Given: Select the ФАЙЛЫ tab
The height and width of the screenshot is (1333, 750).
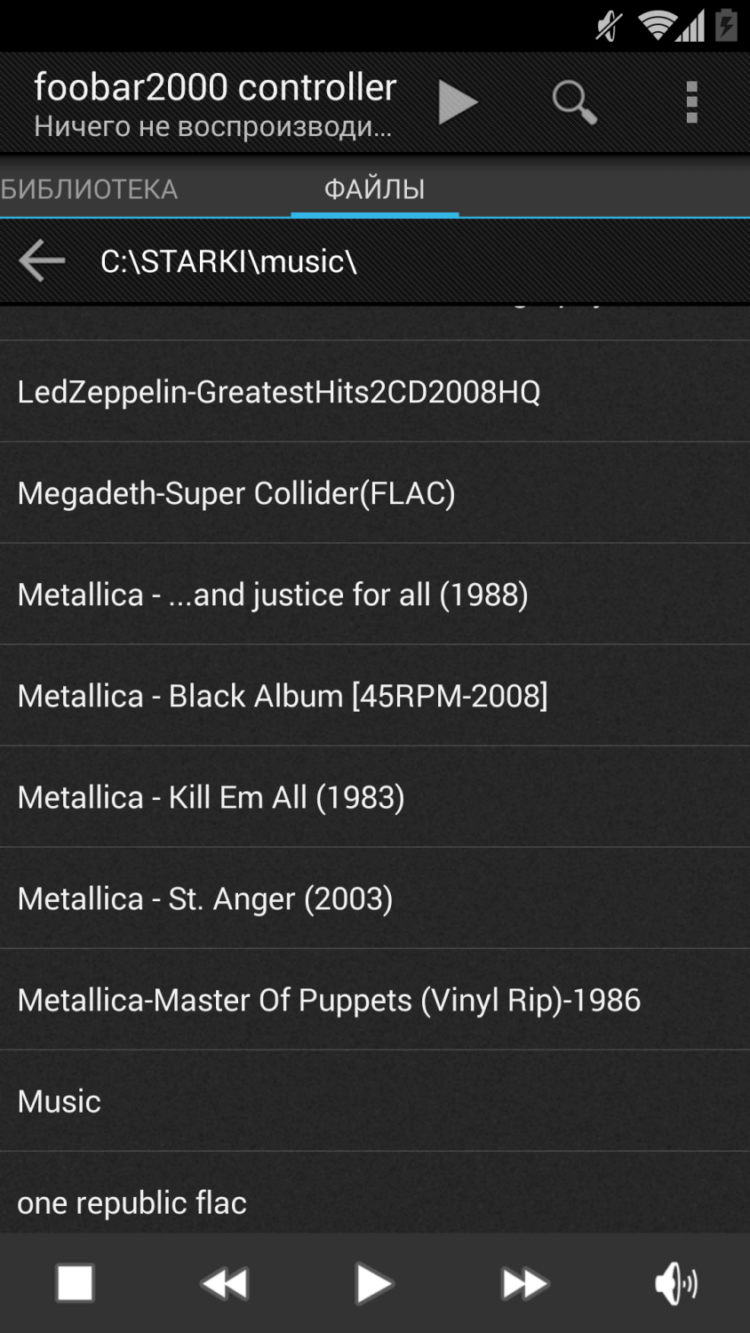Looking at the screenshot, I should pos(374,188).
